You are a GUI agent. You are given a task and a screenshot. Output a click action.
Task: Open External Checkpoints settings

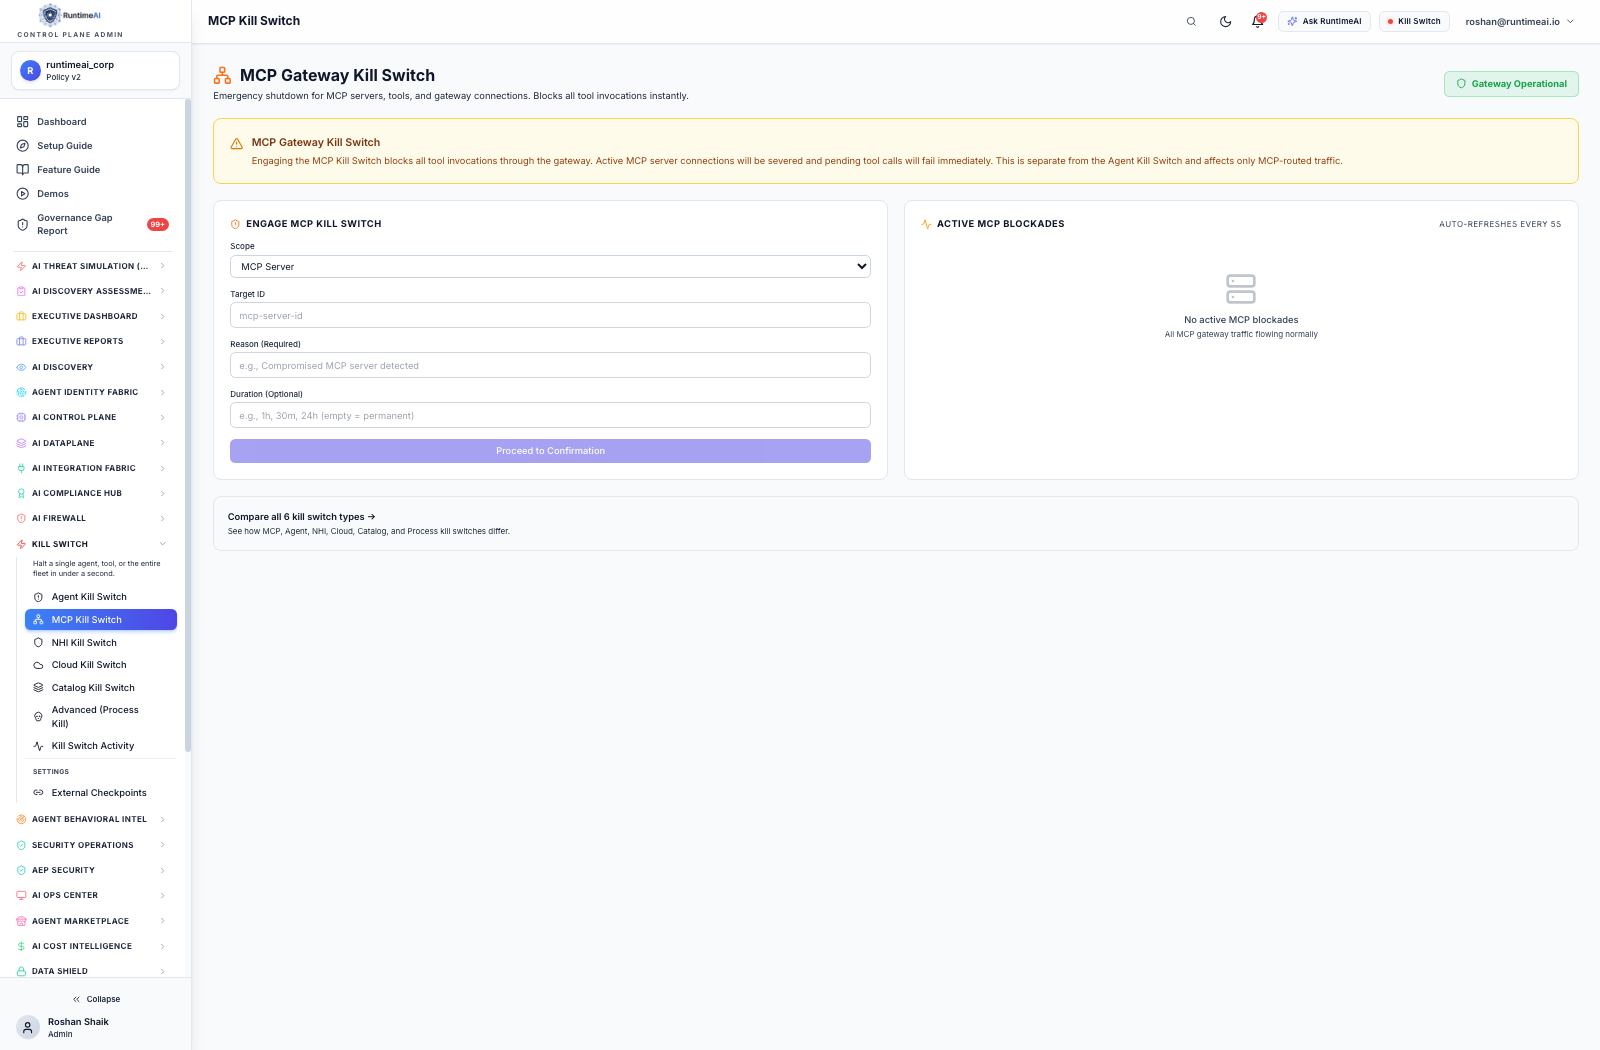point(101,793)
